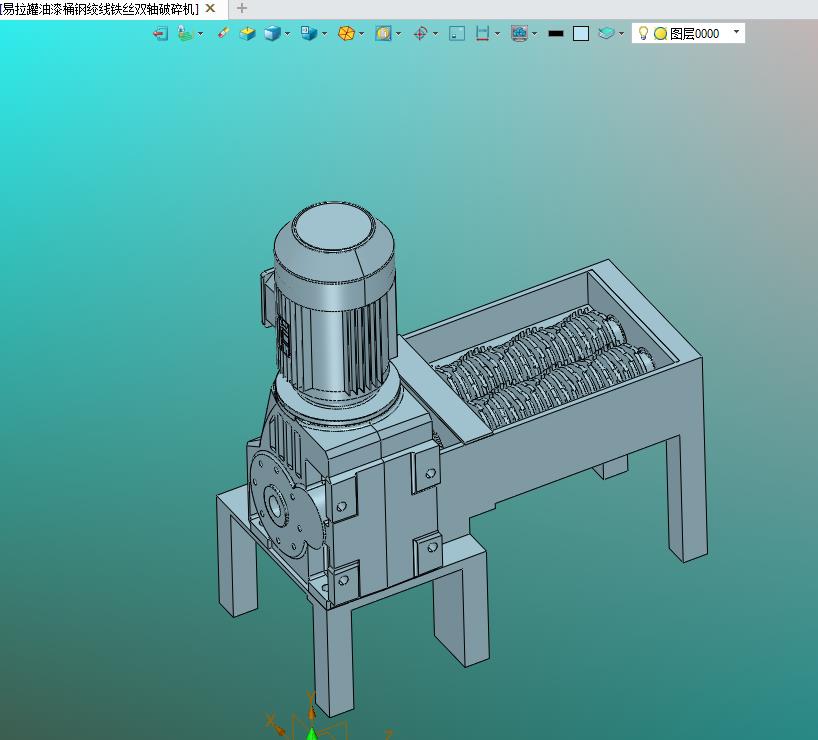The image size is (818, 740).
Task: Click the green sketch plane icon
Action: point(185,33)
